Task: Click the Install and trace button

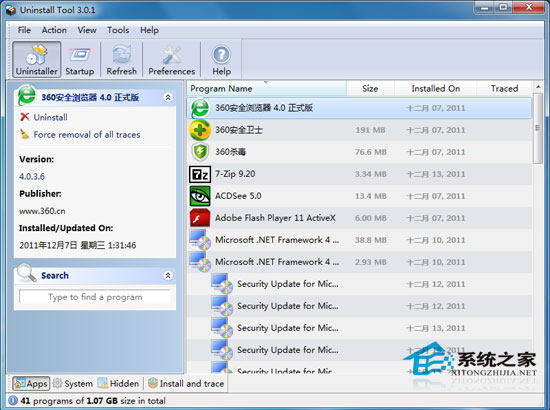Action: (x=186, y=383)
